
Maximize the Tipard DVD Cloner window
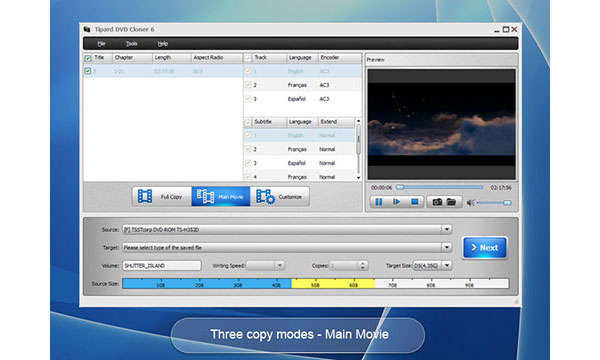point(506,29)
